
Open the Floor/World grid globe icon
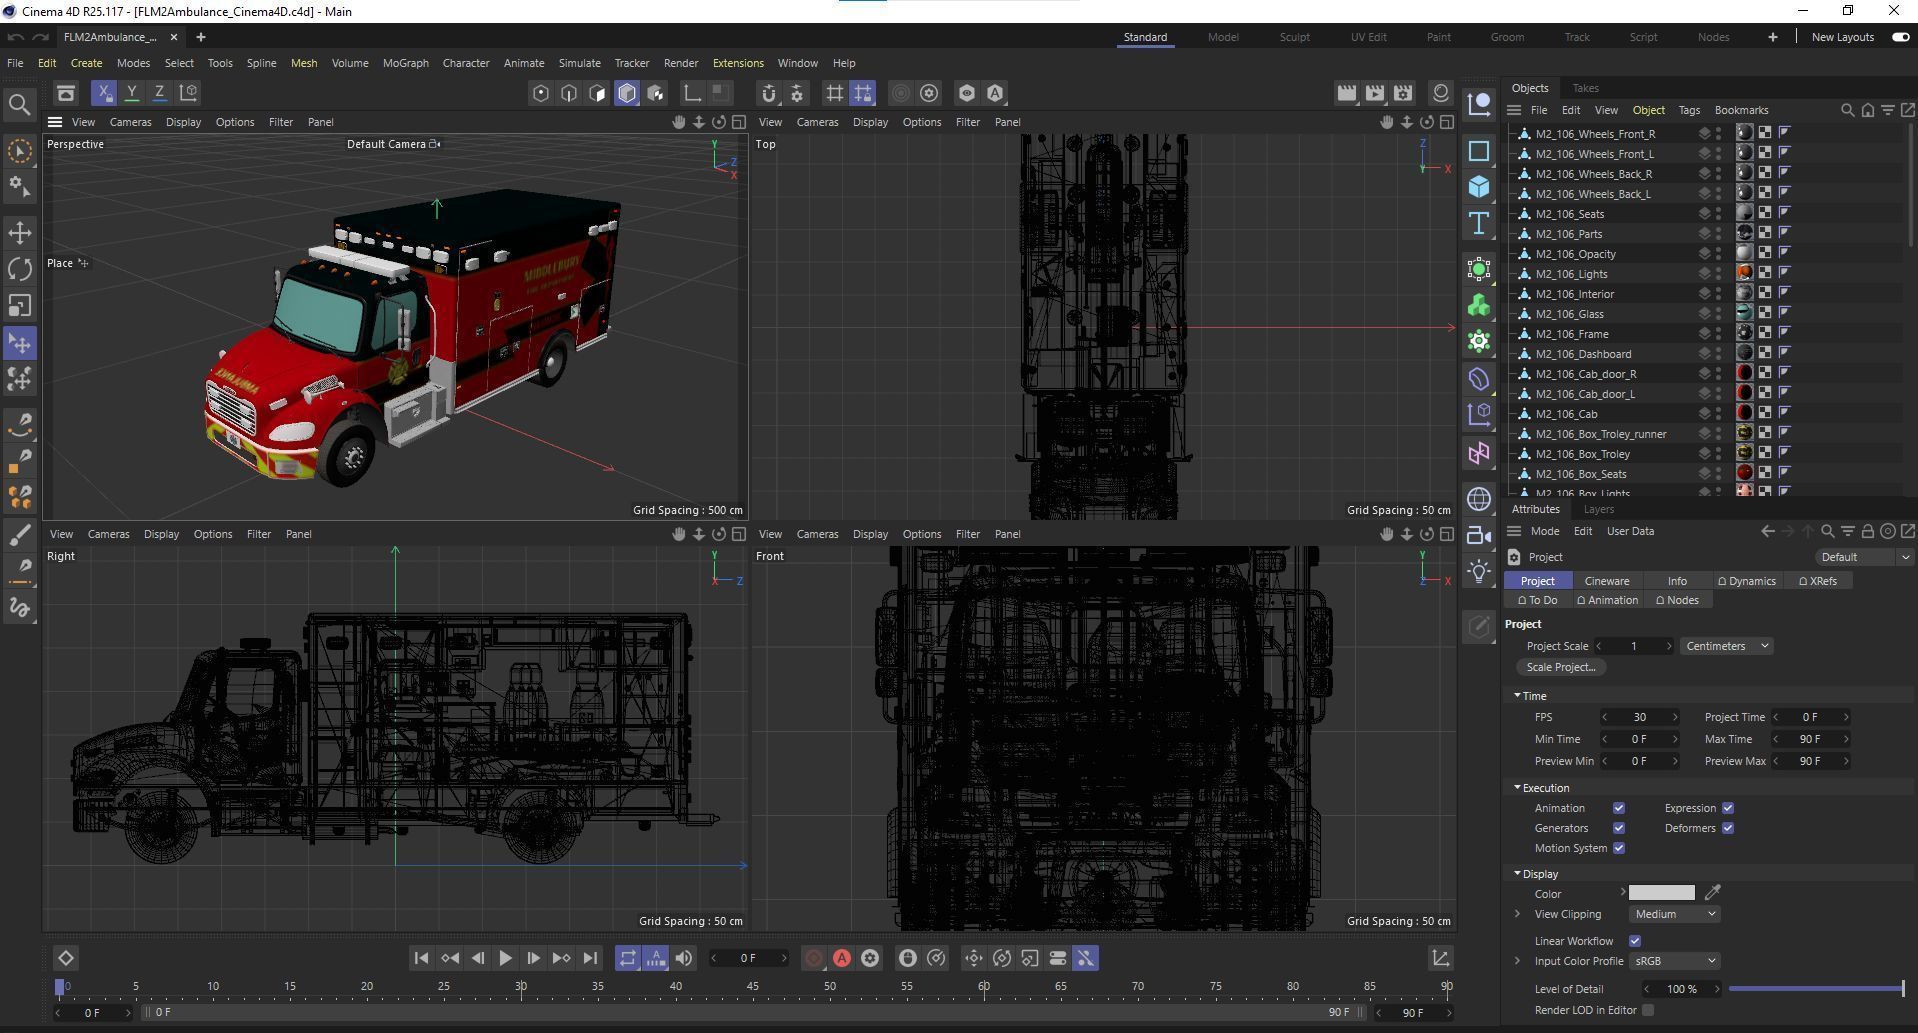tap(1479, 499)
